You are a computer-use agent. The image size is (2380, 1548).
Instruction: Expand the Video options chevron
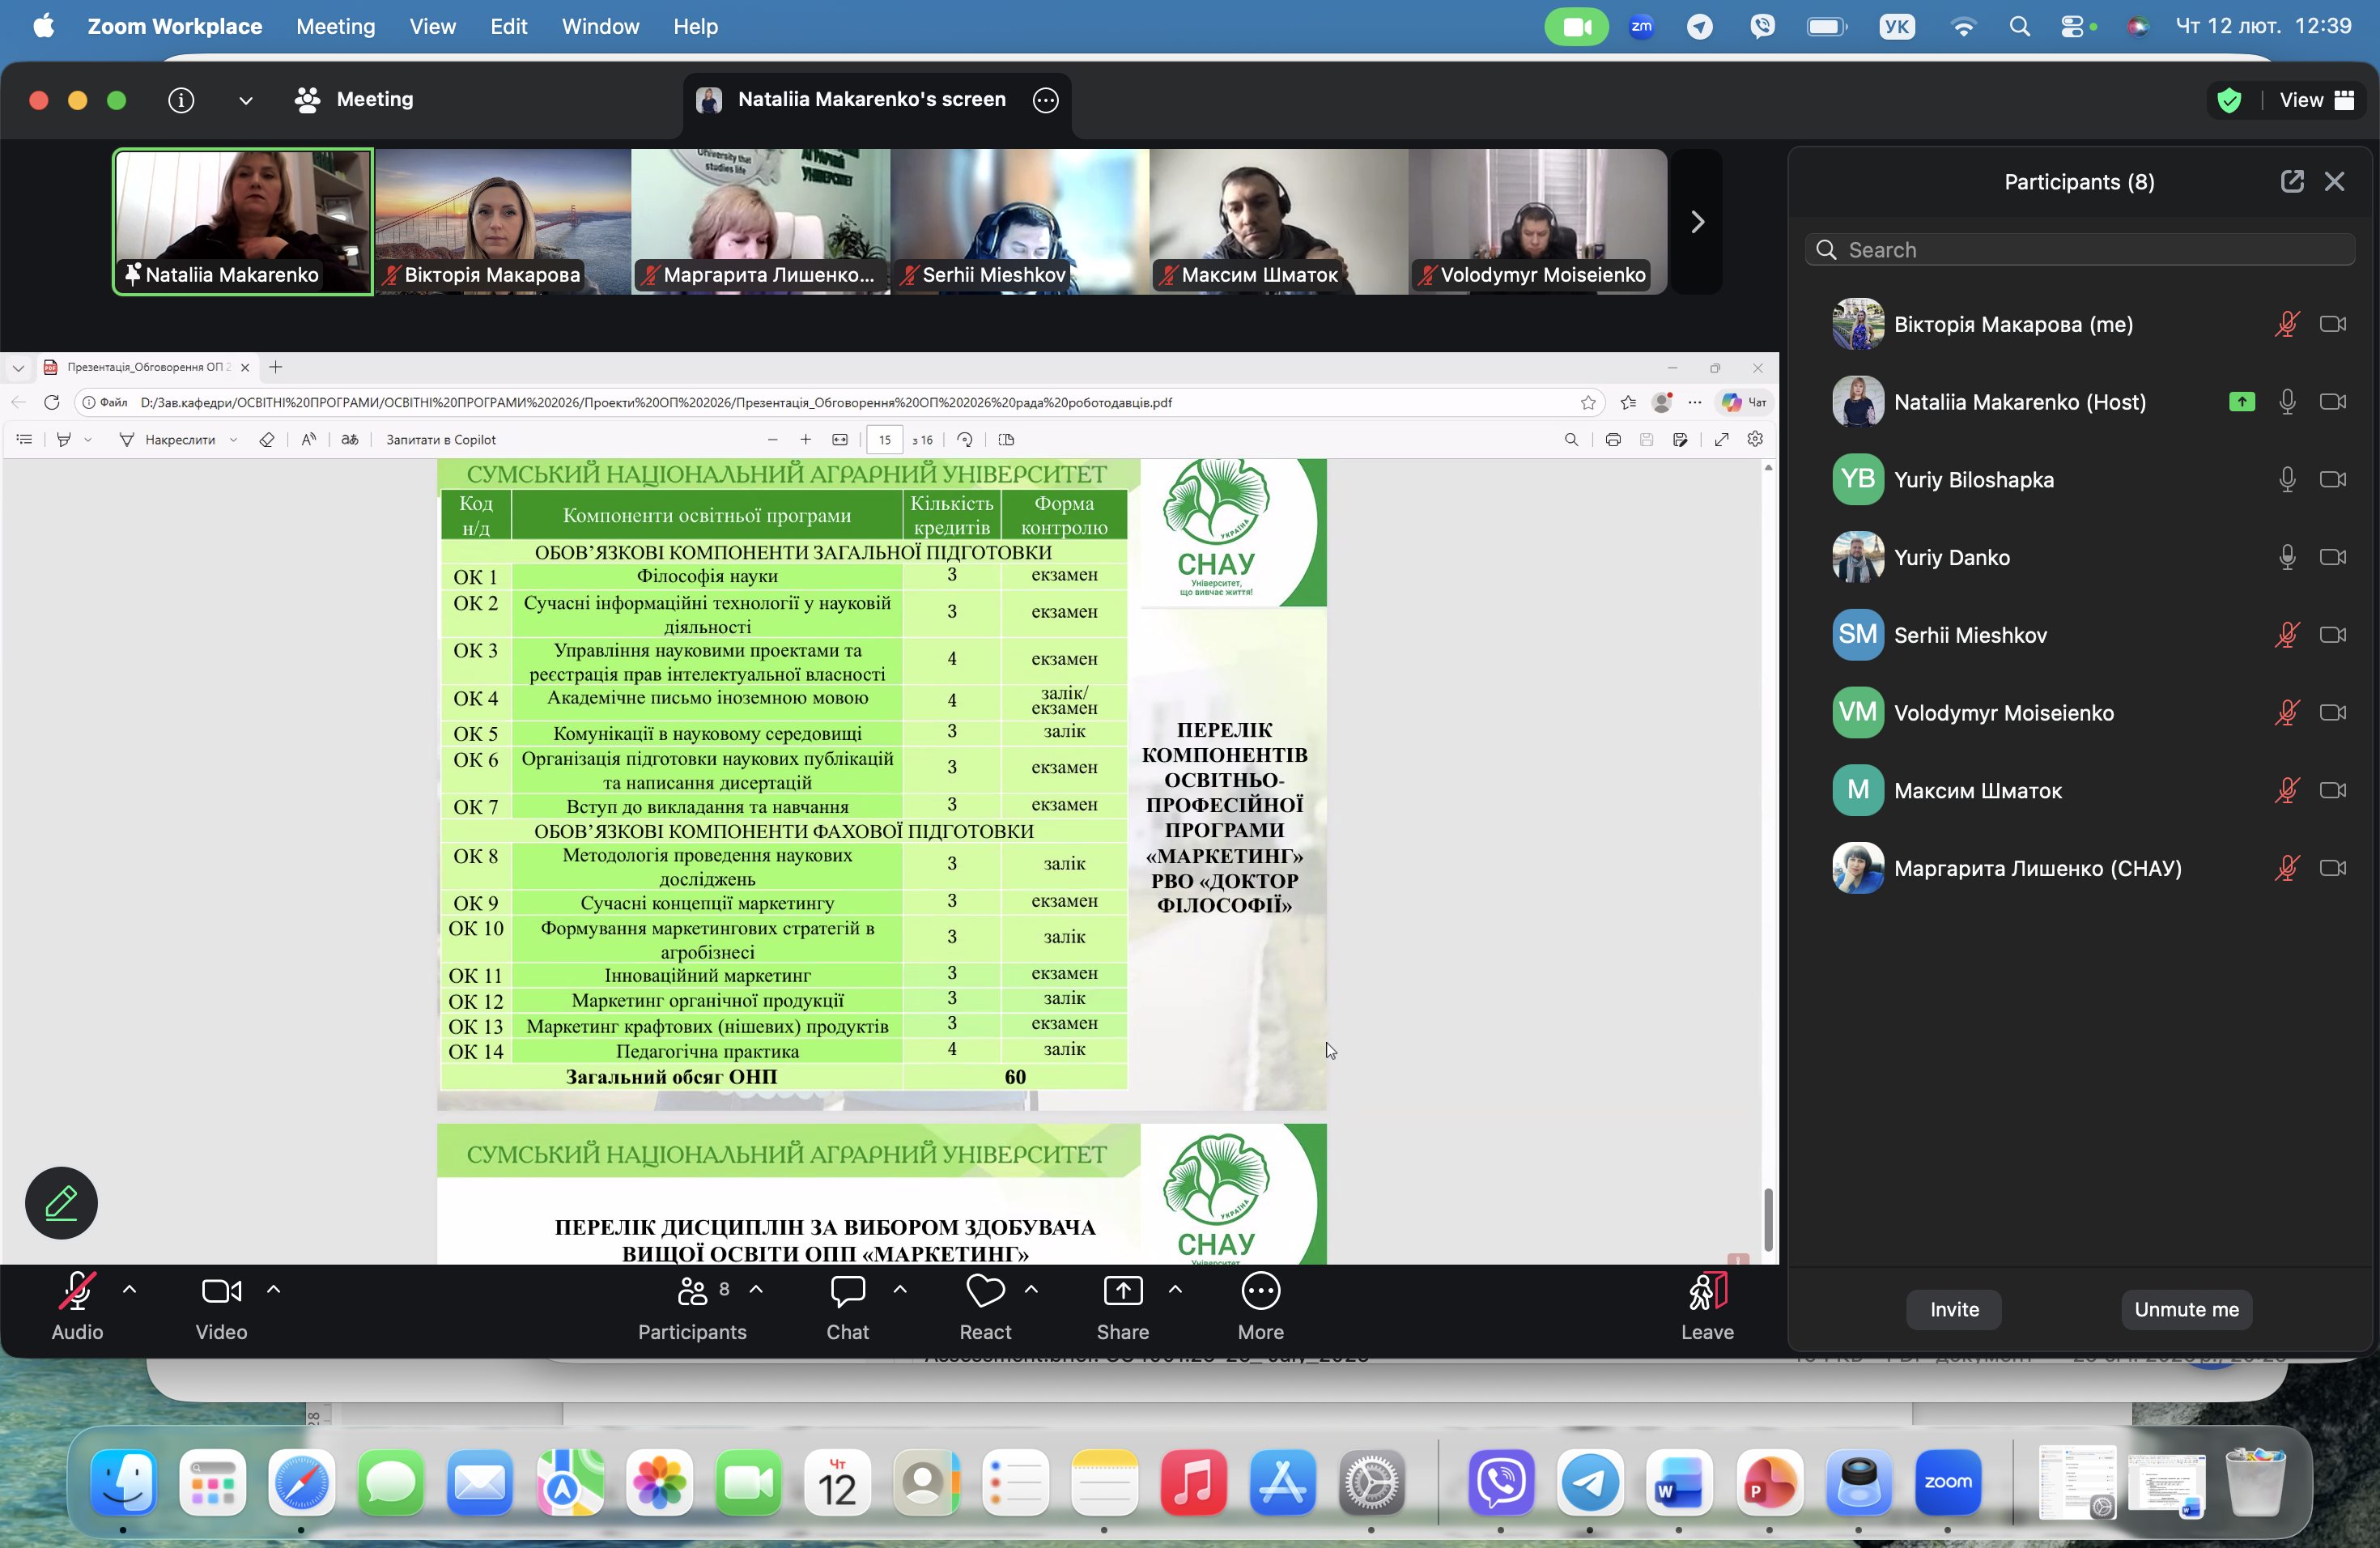point(274,1290)
